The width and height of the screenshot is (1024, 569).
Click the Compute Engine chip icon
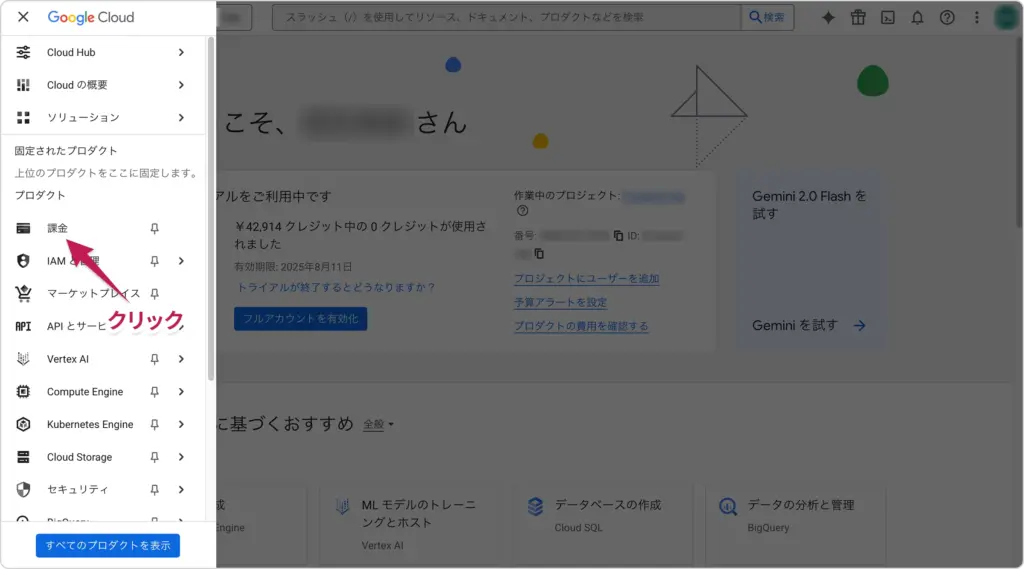tap(23, 391)
